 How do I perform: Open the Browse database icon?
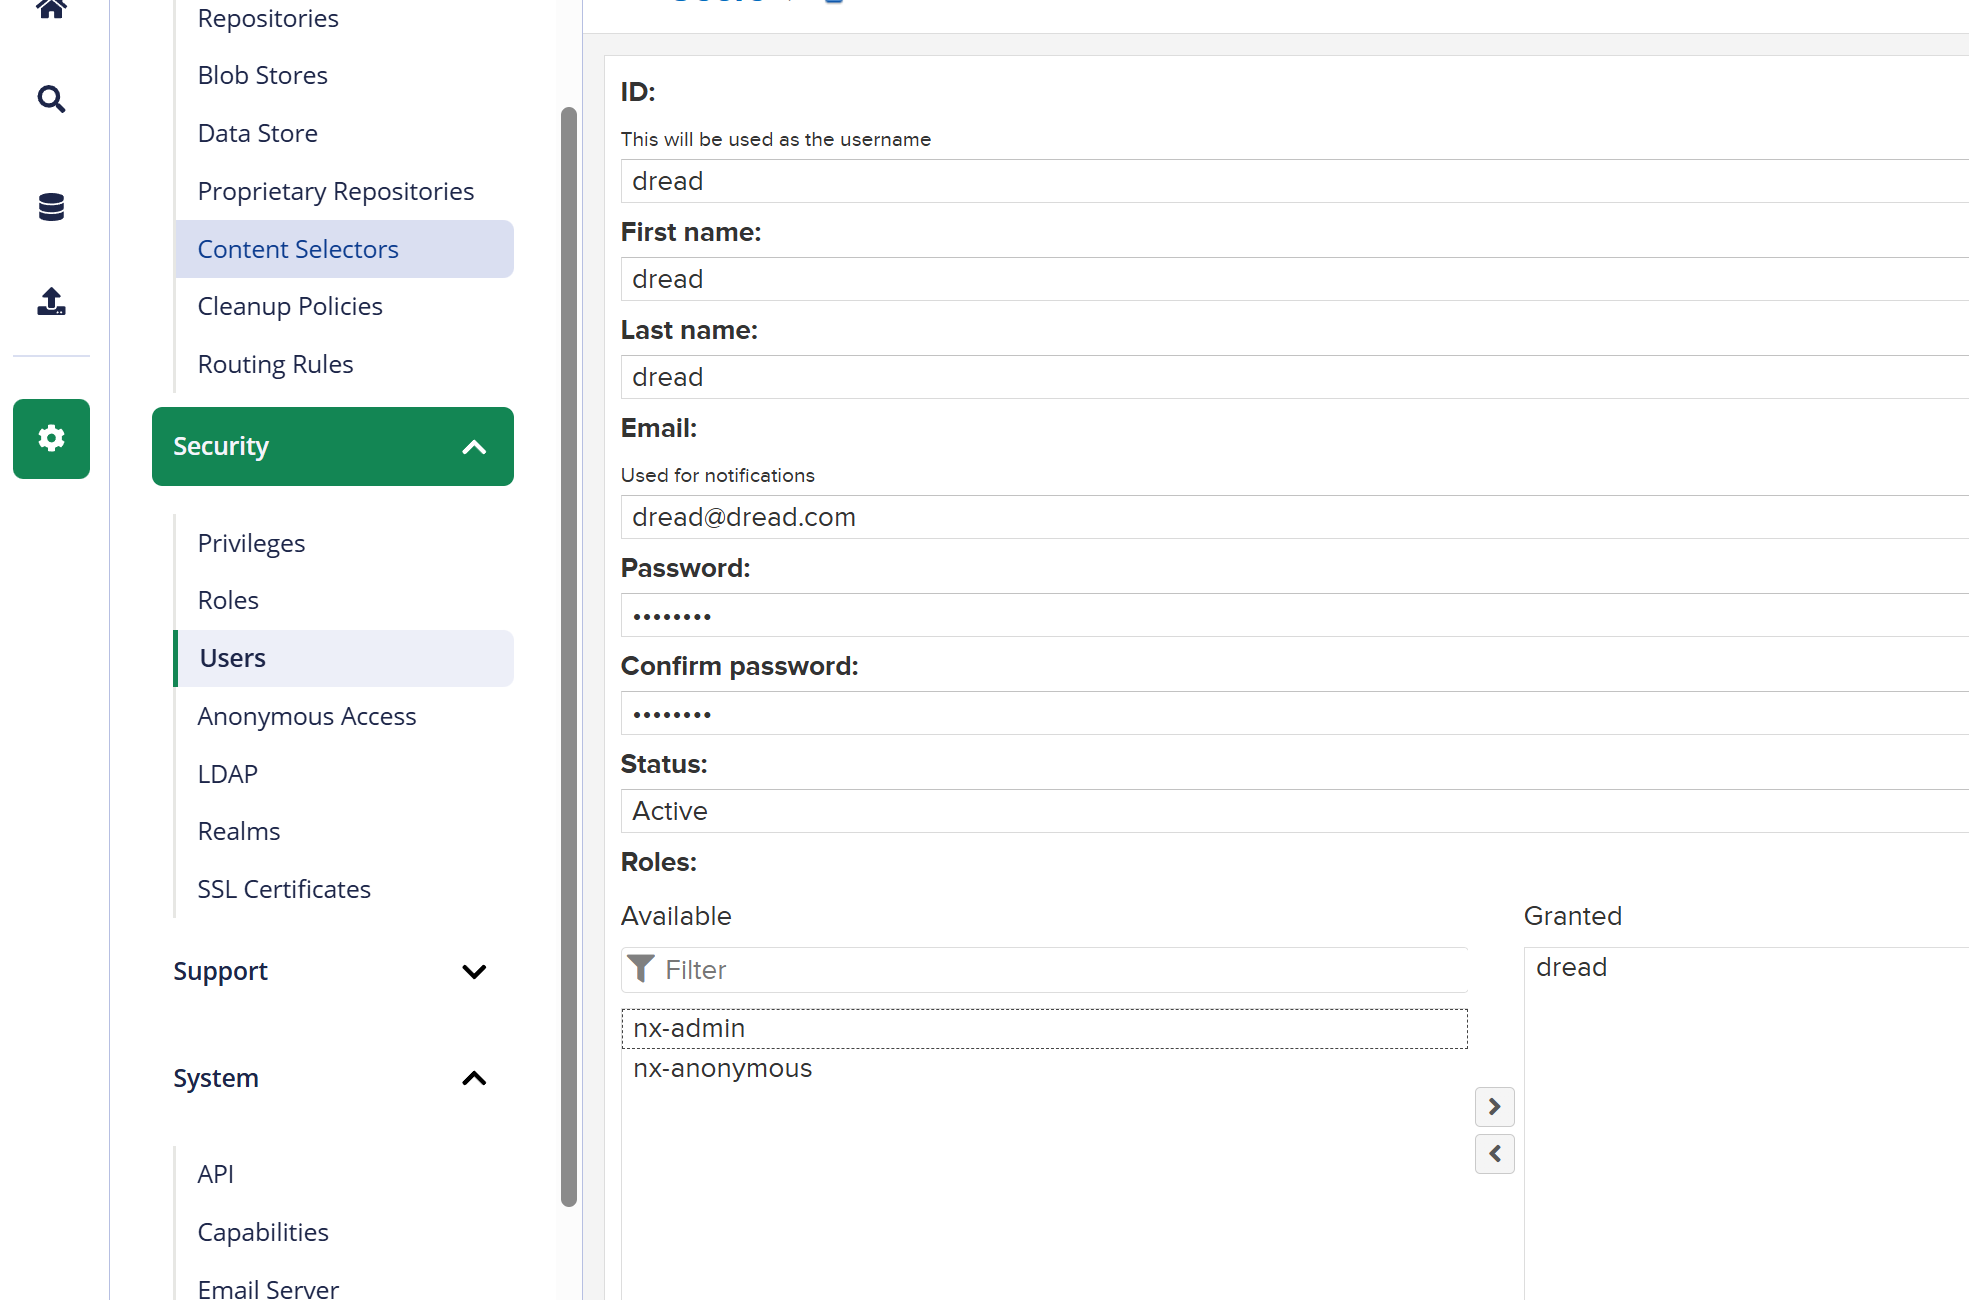pos(51,207)
